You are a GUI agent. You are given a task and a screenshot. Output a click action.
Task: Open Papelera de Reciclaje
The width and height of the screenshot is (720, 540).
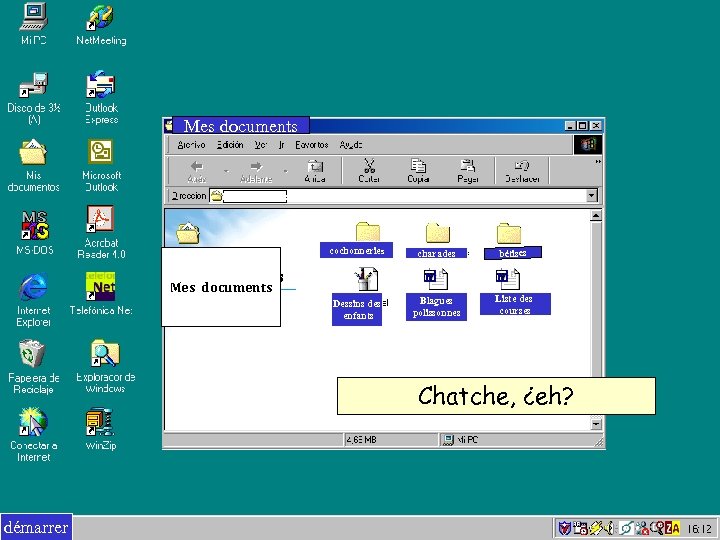33,367
